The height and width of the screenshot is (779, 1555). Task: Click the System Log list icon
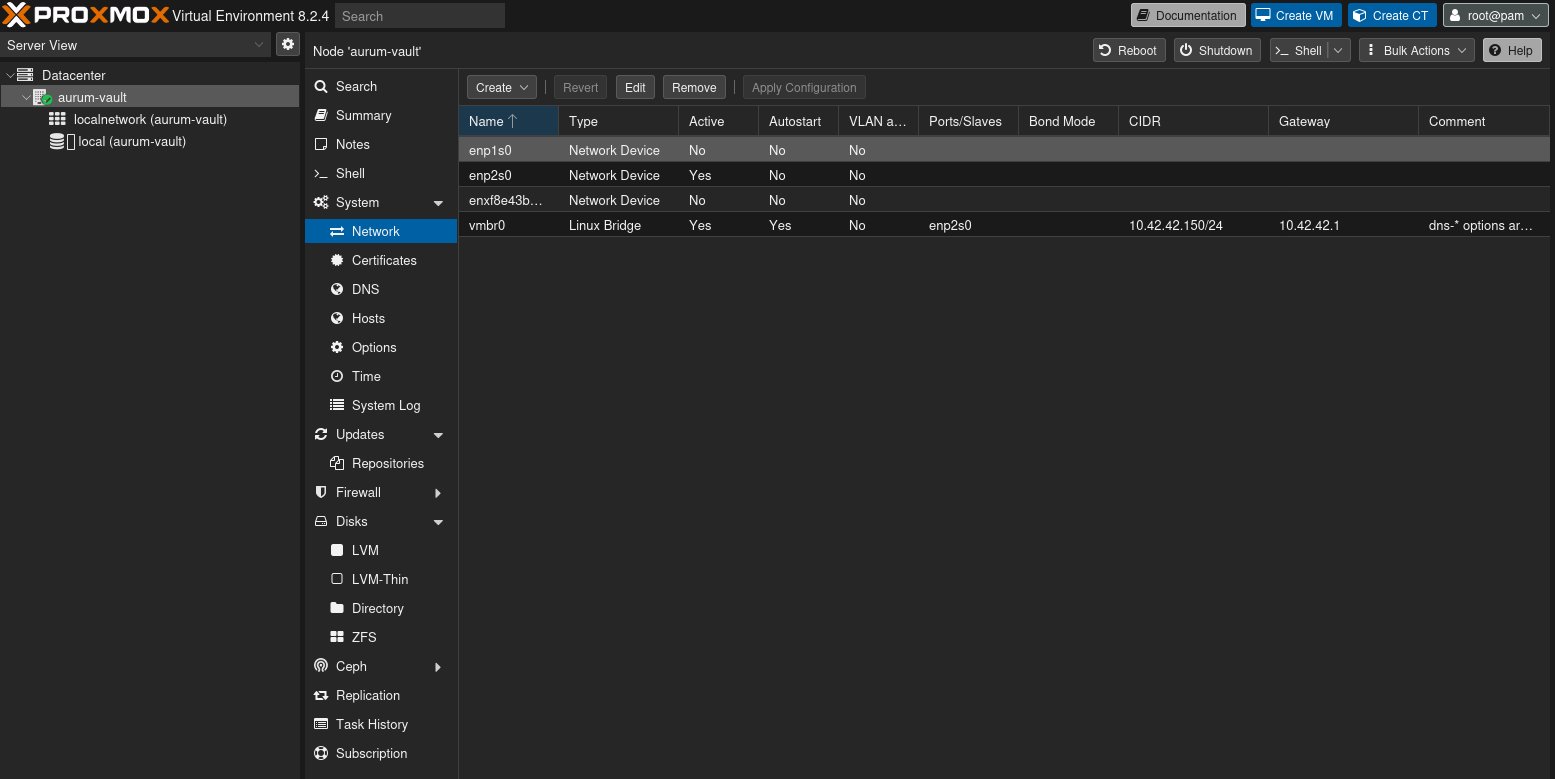337,405
